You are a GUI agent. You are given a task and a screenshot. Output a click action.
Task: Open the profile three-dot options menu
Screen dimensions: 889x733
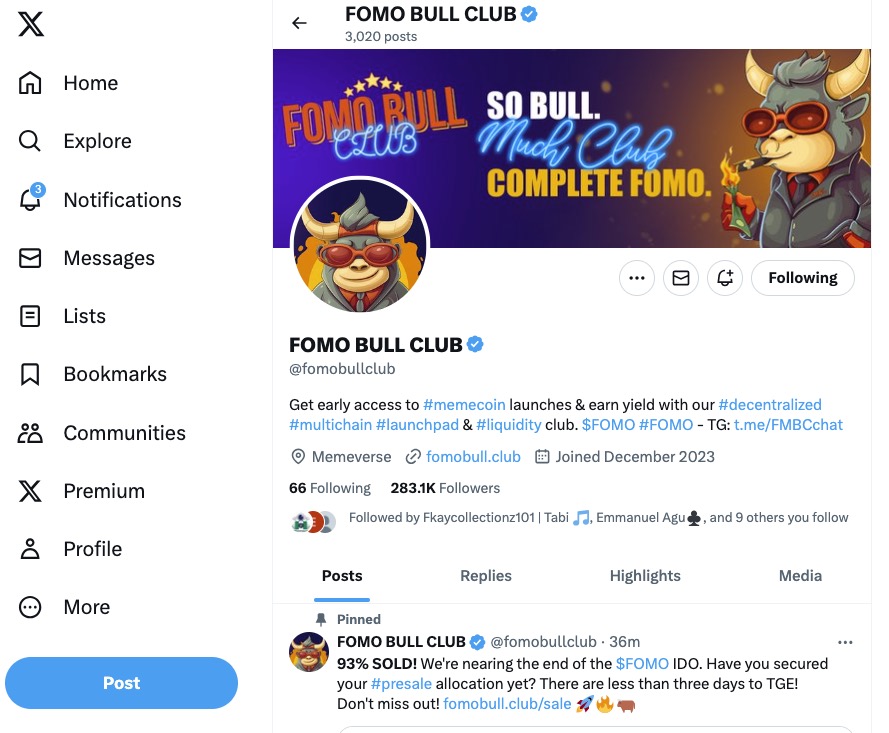pyautogui.click(x=637, y=278)
